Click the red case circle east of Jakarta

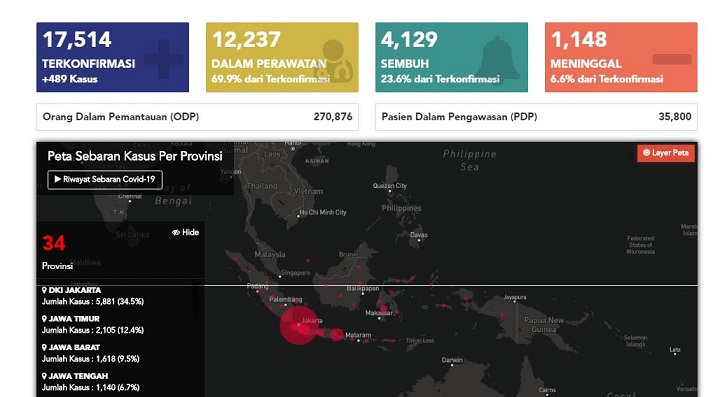point(337,335)
